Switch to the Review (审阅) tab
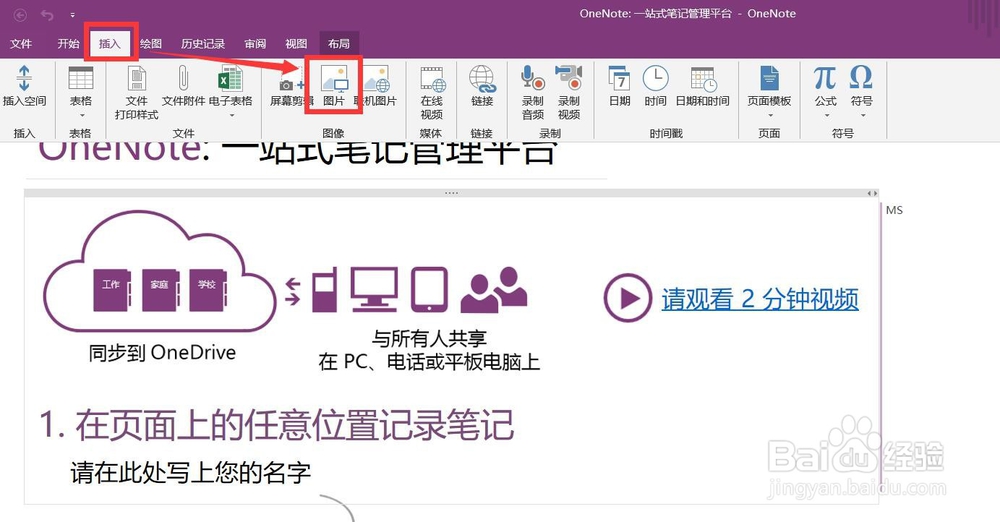The image size is (1000, 522). 255,43
